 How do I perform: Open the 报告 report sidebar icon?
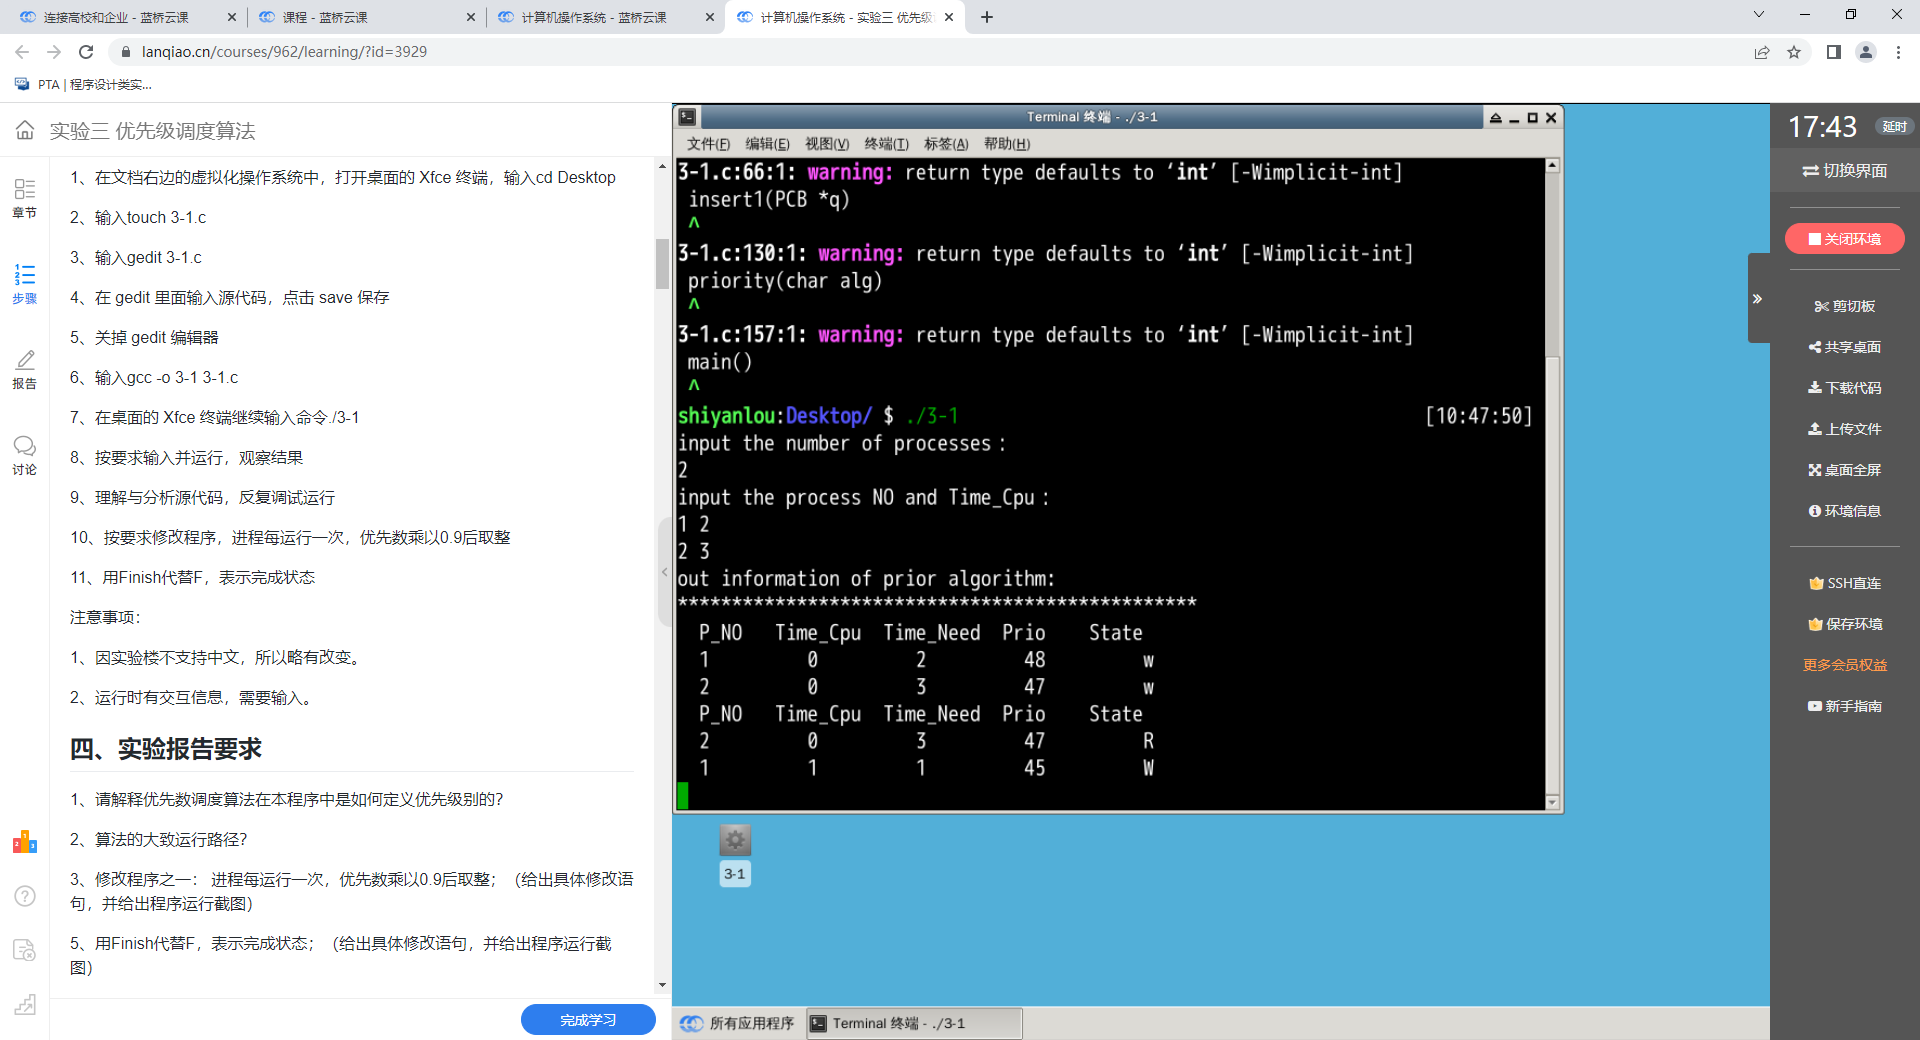25,370
